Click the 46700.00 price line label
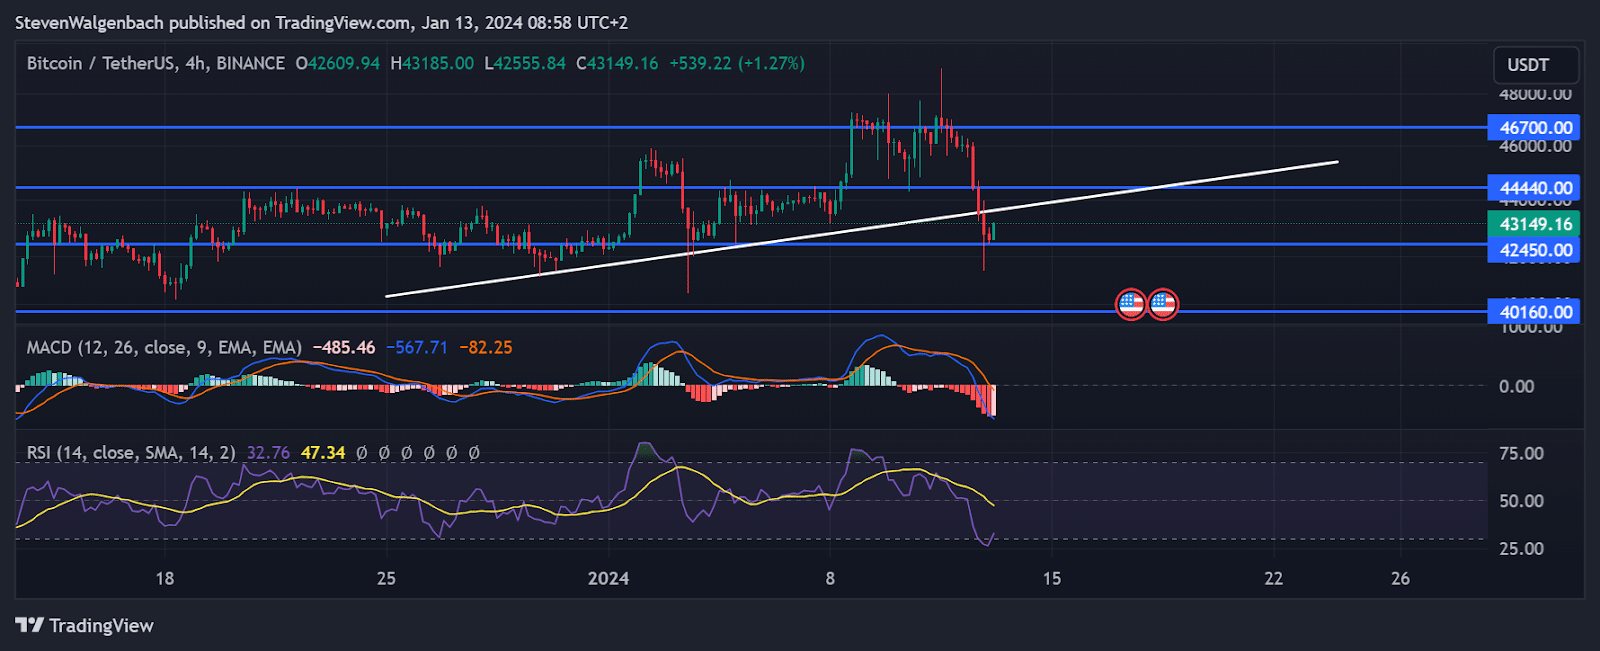This screenshot has height=651, width=1600. point(1535,127)
